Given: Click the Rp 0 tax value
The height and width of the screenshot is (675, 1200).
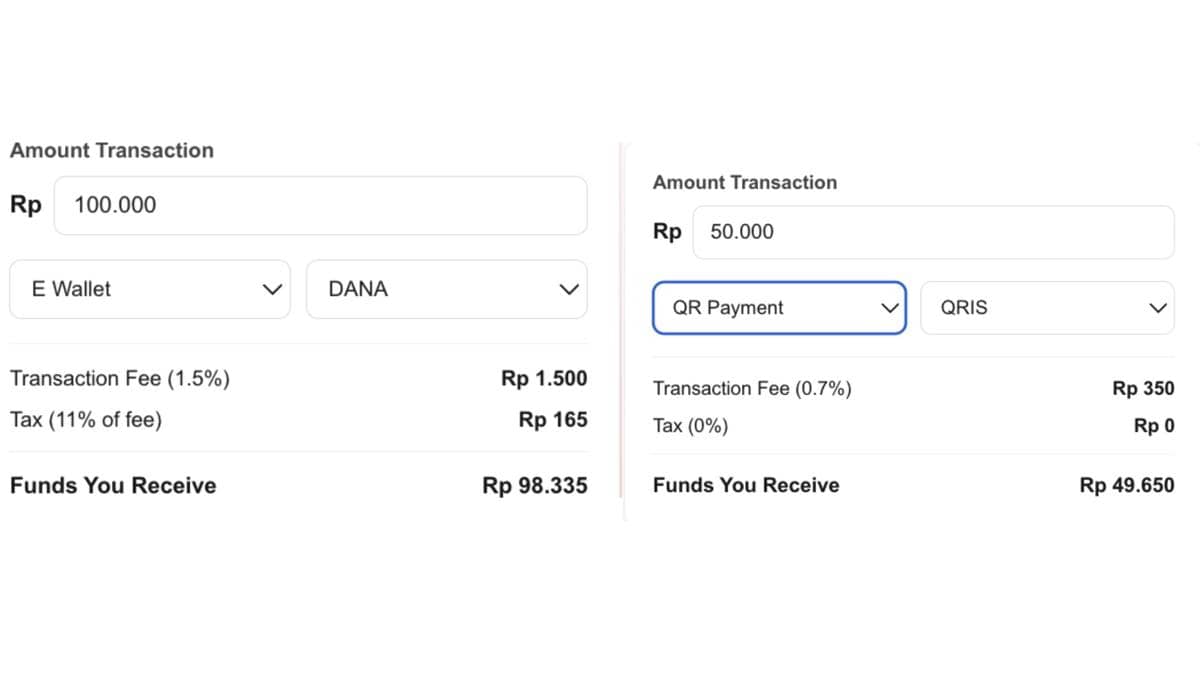Looking at the screenshot, I should (x=1154, y=426).
